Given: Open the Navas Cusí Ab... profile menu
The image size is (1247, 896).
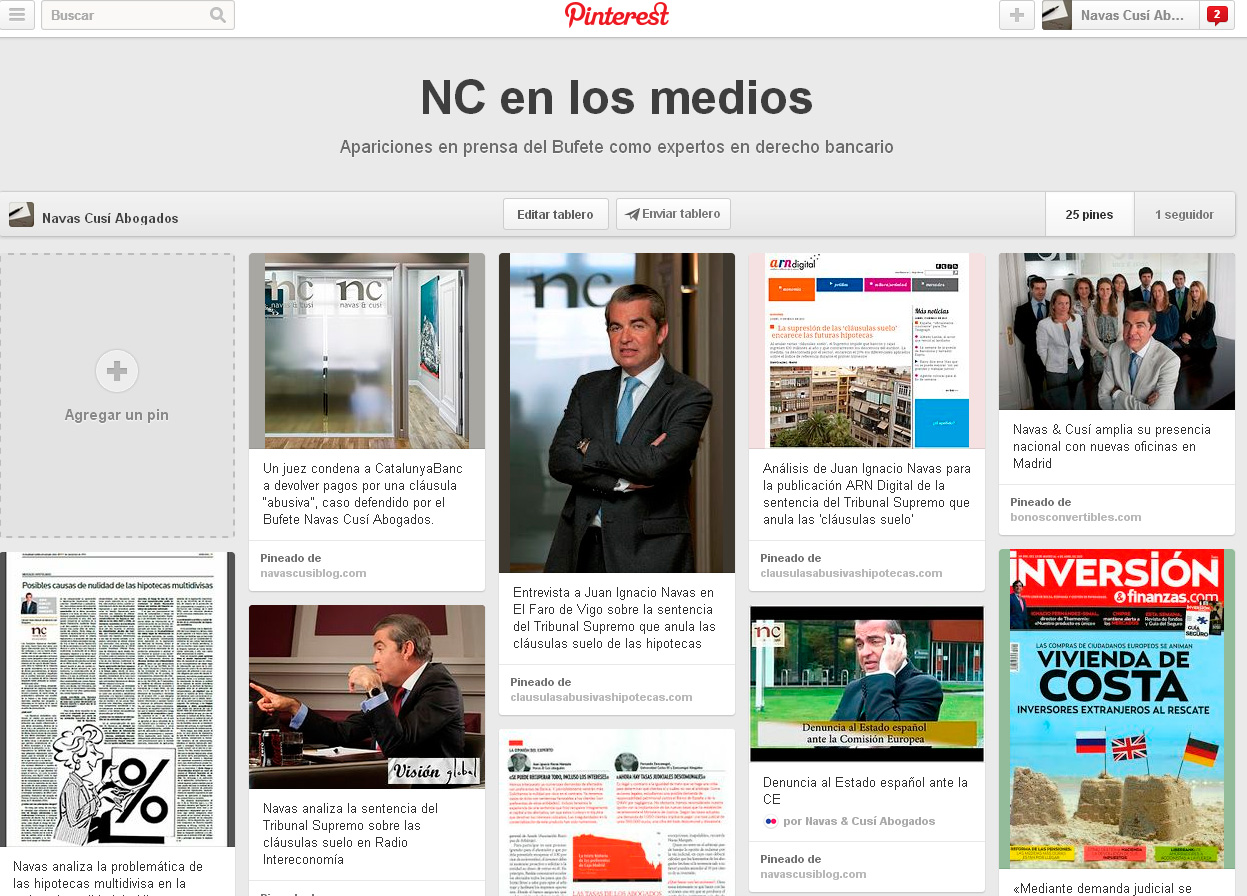Looking at the screenshot, I should click(1120, 15).
